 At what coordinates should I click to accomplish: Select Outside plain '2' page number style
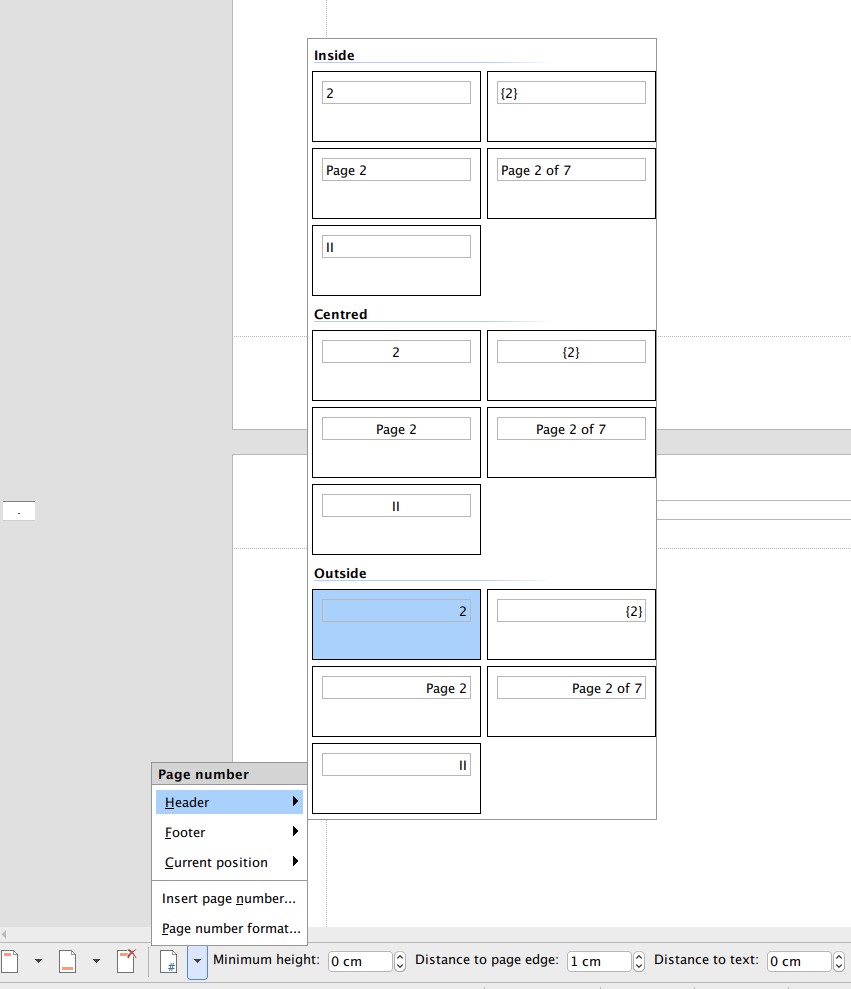(396, 624)
